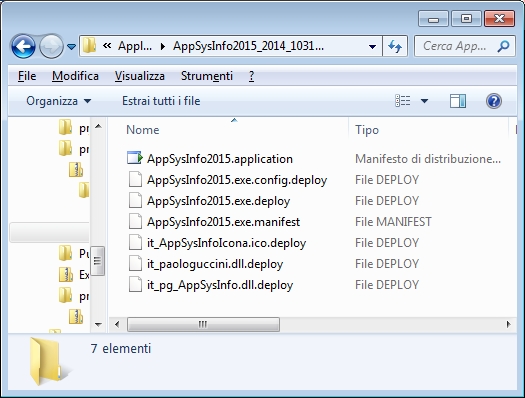Close the Explorer window
The width and height of the screenshot is (525, 398).
(499, 19)
